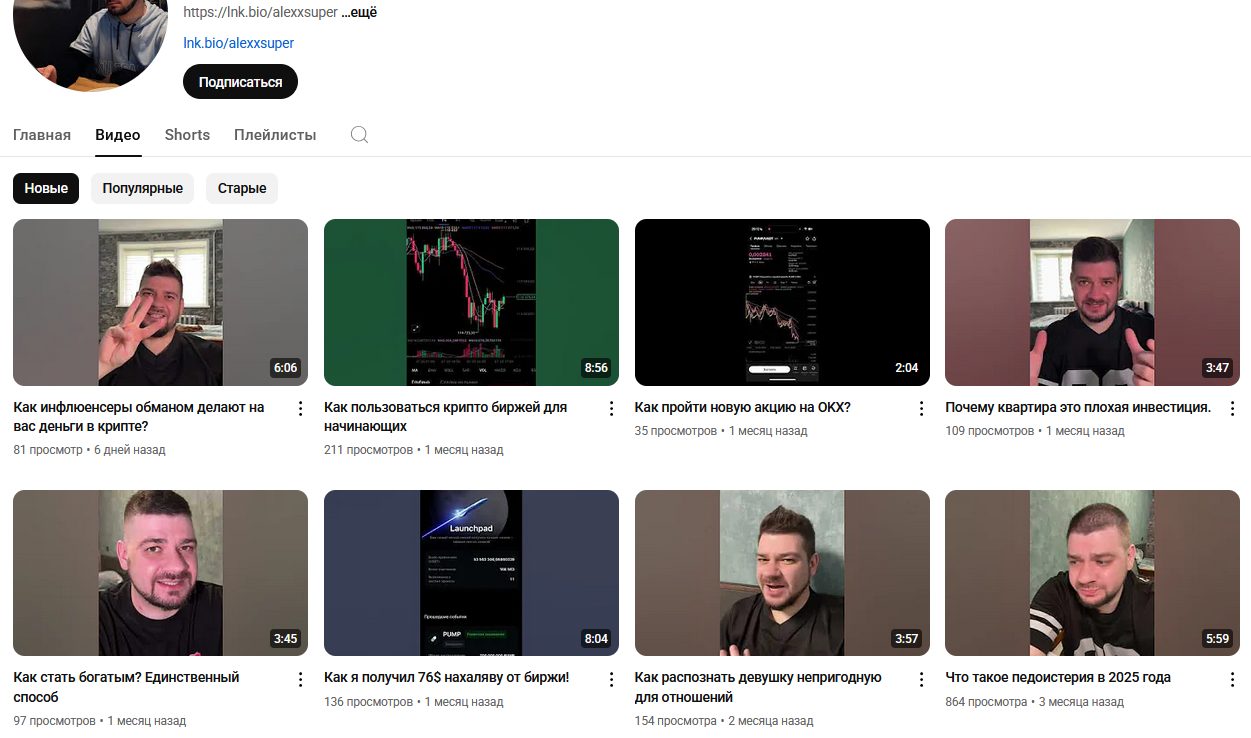1251x738 pixels.
Task: Play the thumbnail with 5:59 duration
Action: pyautogui.click(x=1092, y=573)
